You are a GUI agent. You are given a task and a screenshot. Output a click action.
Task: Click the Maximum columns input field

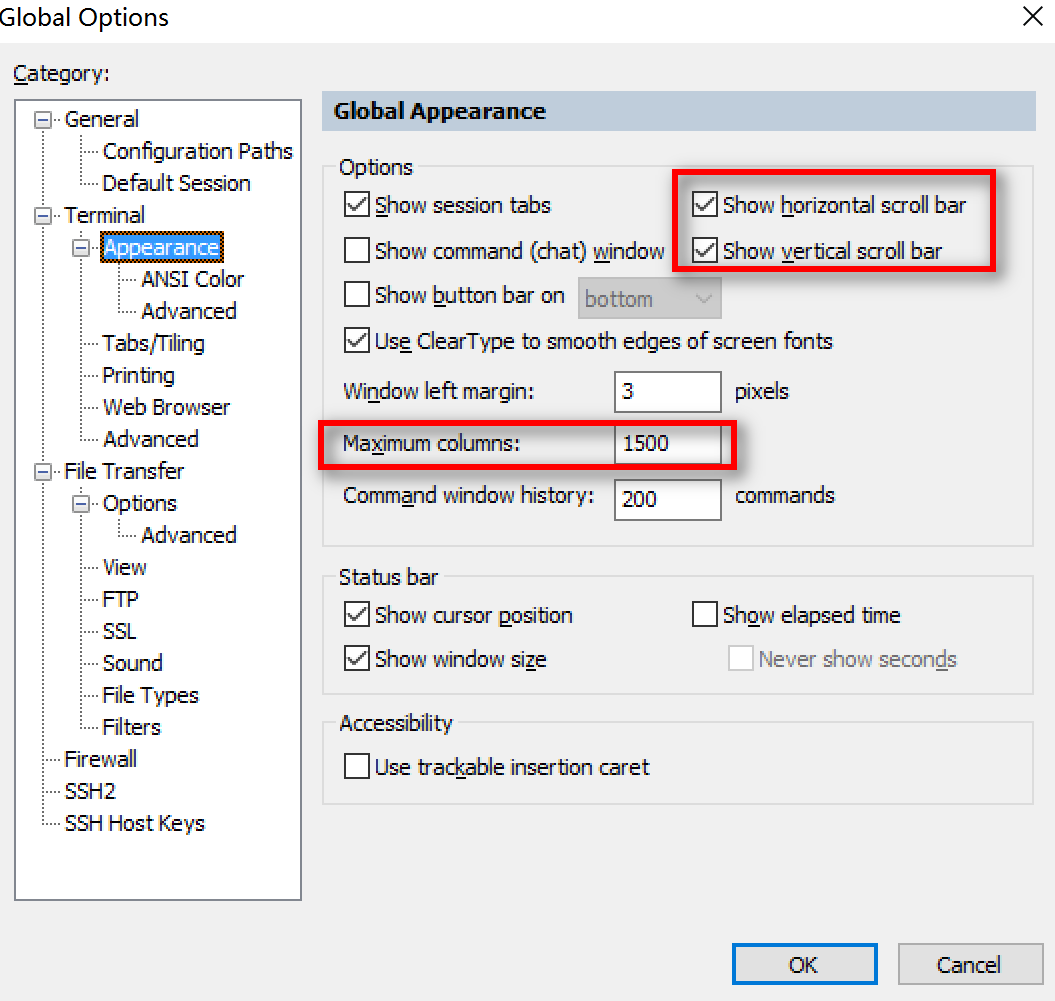[x=667, y=443]
